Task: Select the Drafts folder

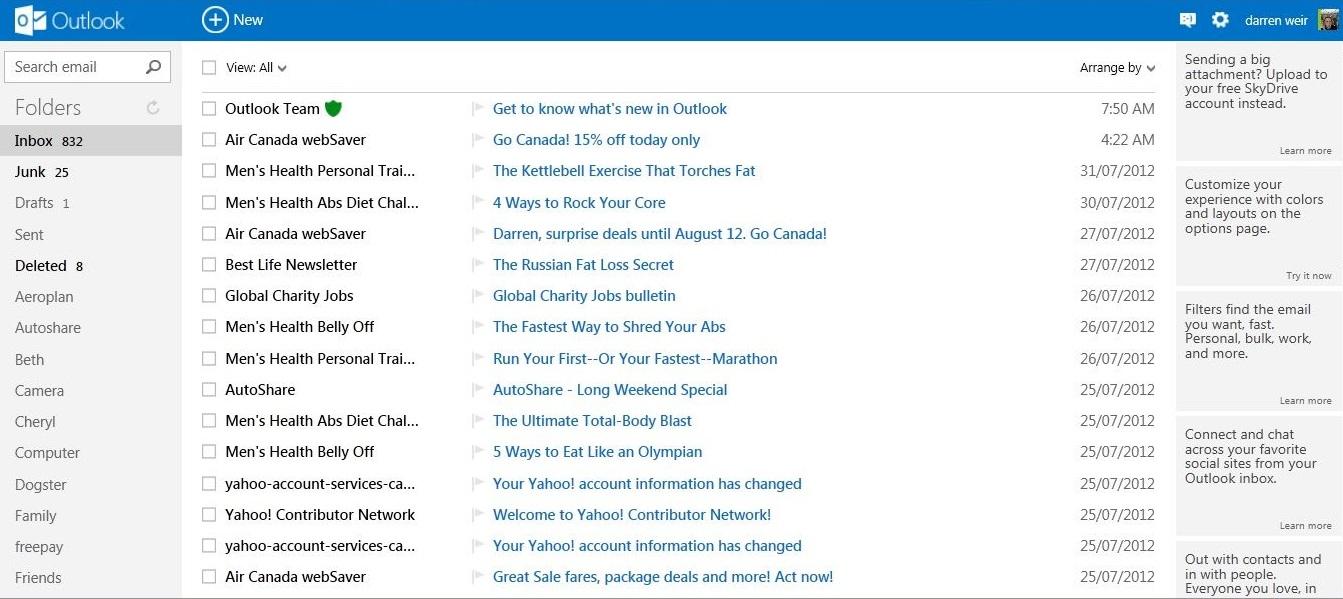Action: tap(34, 203)
